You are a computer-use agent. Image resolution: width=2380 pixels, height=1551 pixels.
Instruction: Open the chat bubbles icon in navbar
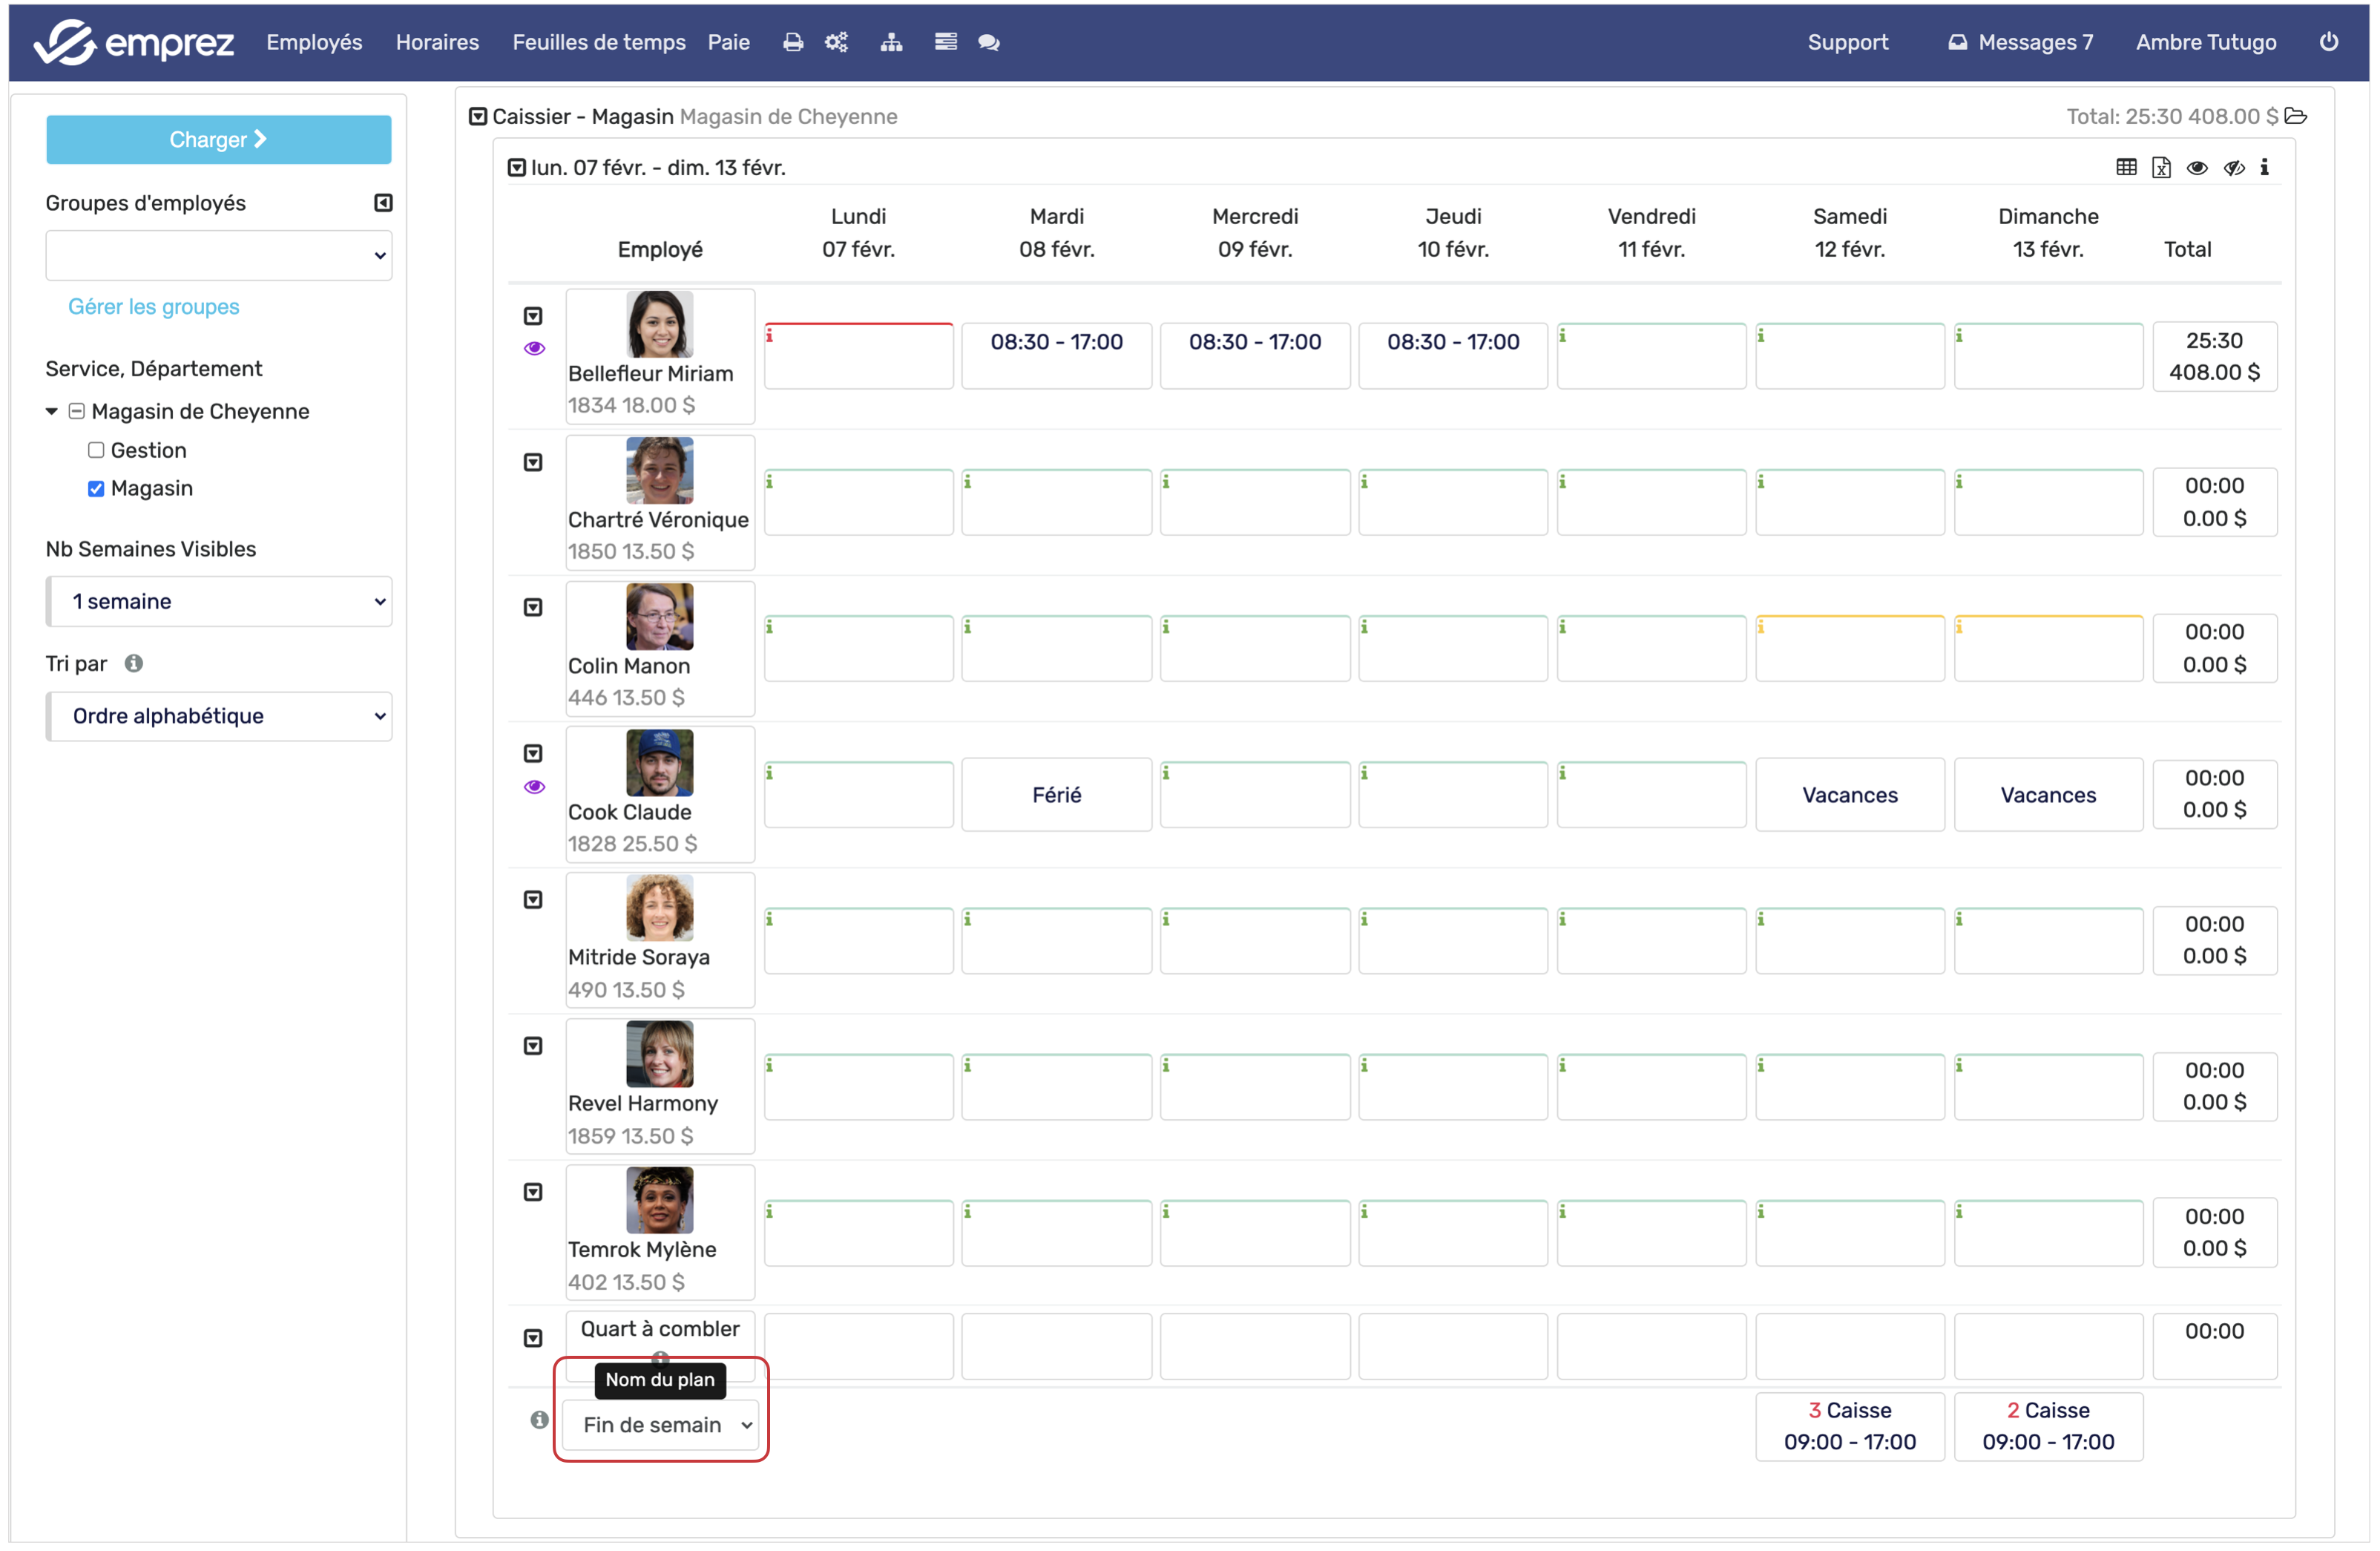[988, 42]
